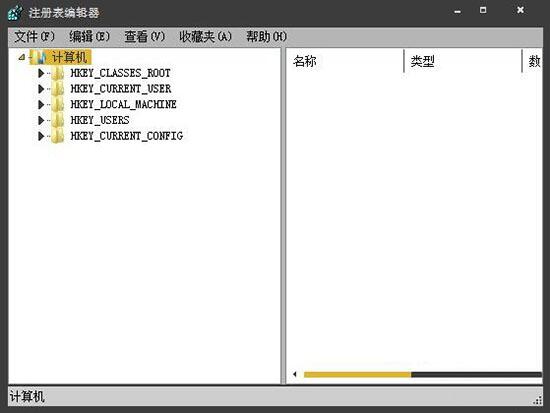
Task: Collapse the 计算机 root node
Action: point(22,57)
